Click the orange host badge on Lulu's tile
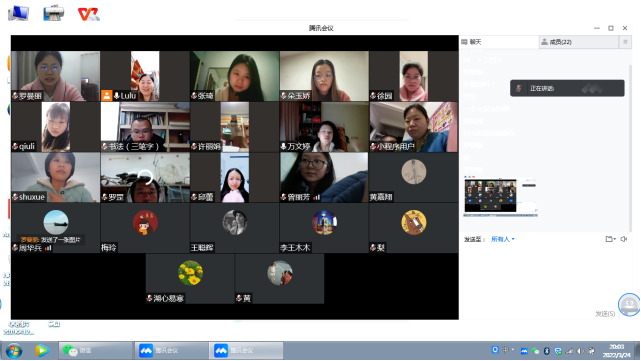Screen dimensions: 641x361 pyautogui.click(x=106, y=96)
